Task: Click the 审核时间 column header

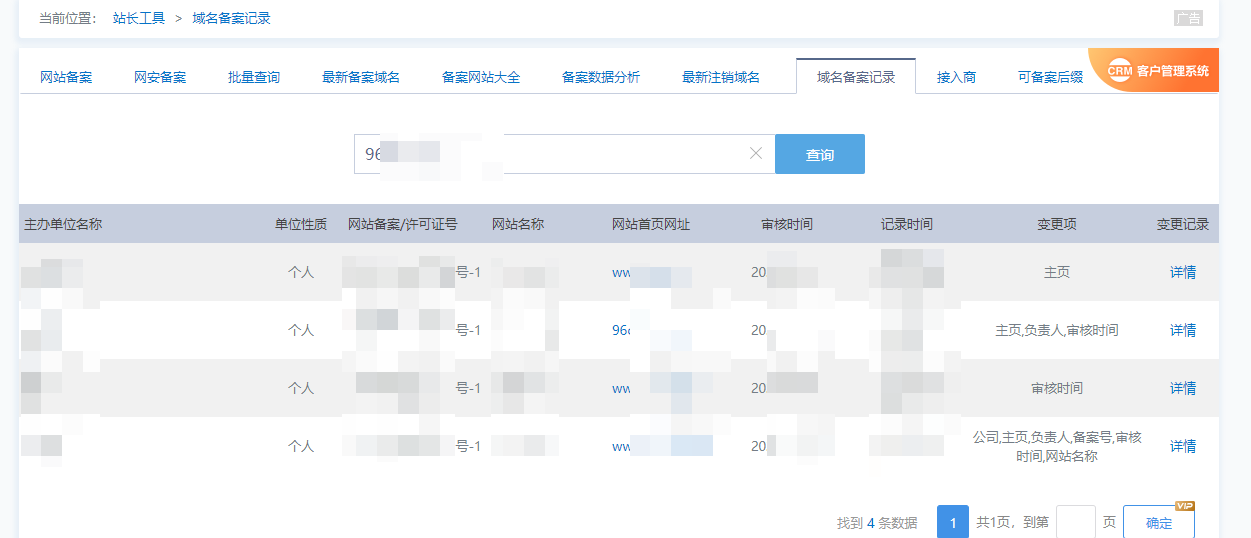Action: click(x=787, y=224)
